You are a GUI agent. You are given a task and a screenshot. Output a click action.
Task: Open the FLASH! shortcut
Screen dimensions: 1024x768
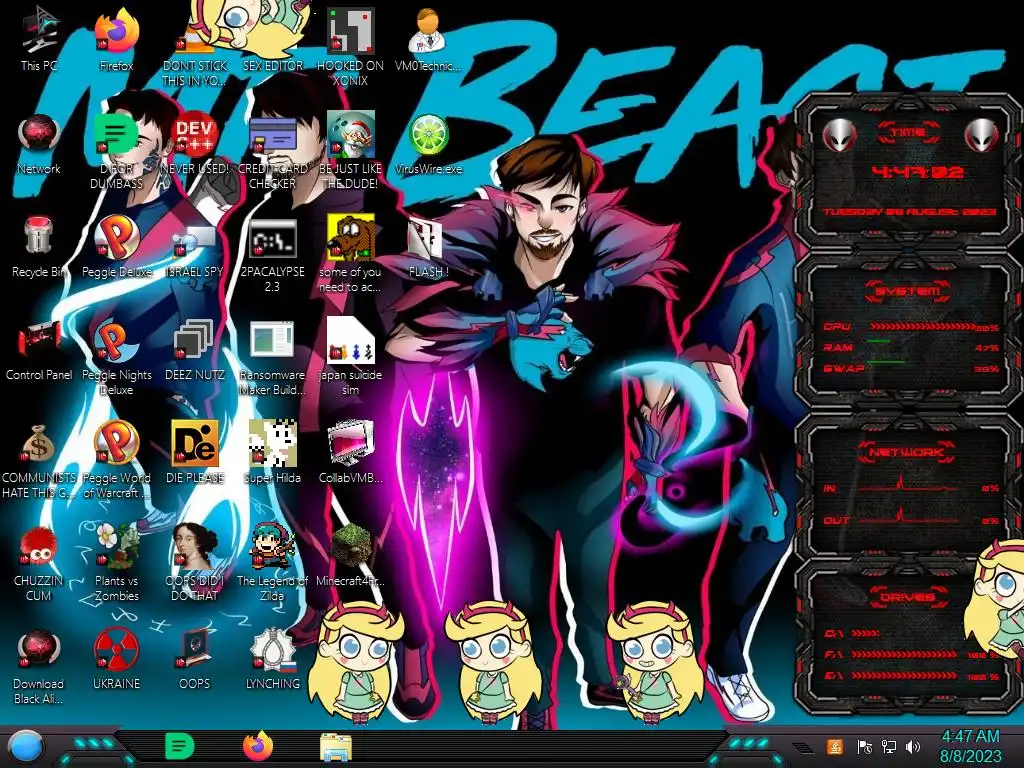pos(428,246)
